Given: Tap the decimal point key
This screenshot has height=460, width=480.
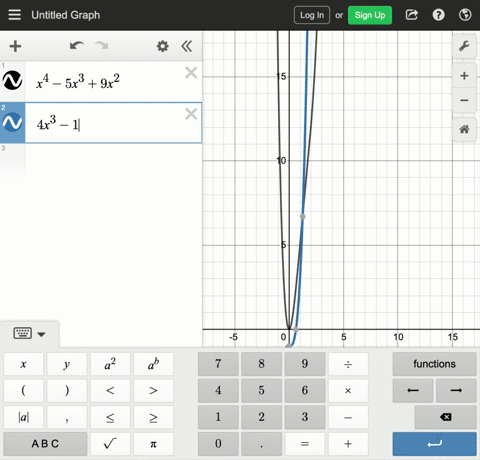Looking at the screenshot, I should pyautogui.click(x=262, y=444).
